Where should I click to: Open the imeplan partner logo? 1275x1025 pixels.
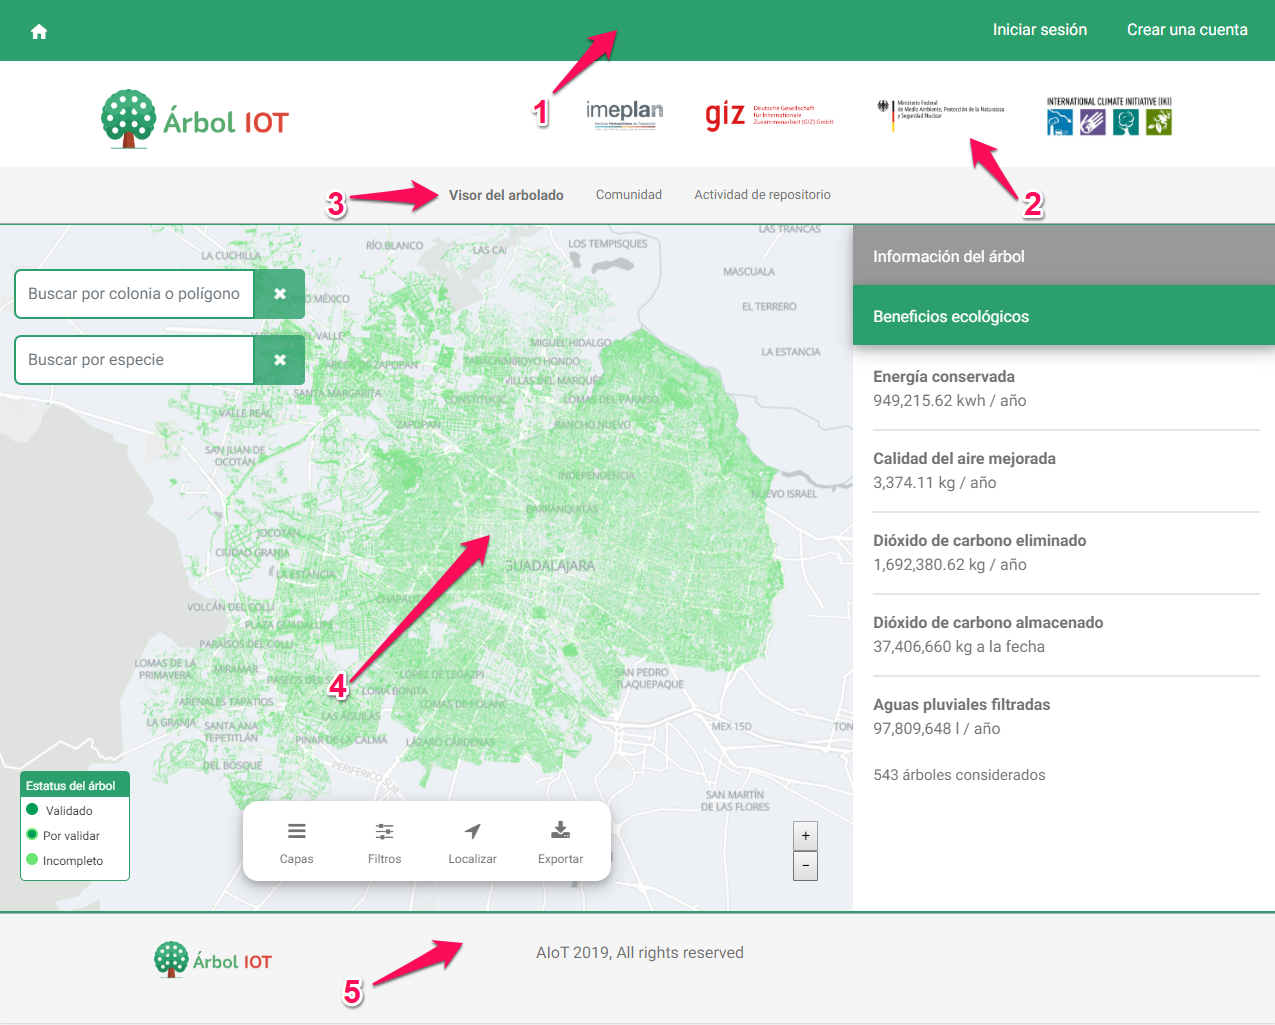click(625, 114)
